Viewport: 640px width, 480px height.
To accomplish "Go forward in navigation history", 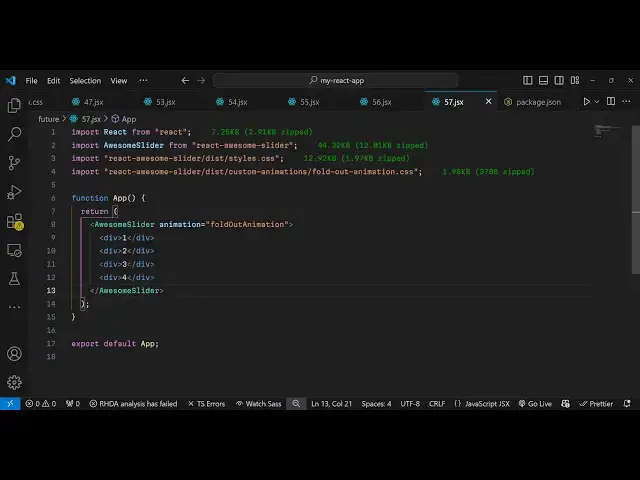I will [201, 80].
